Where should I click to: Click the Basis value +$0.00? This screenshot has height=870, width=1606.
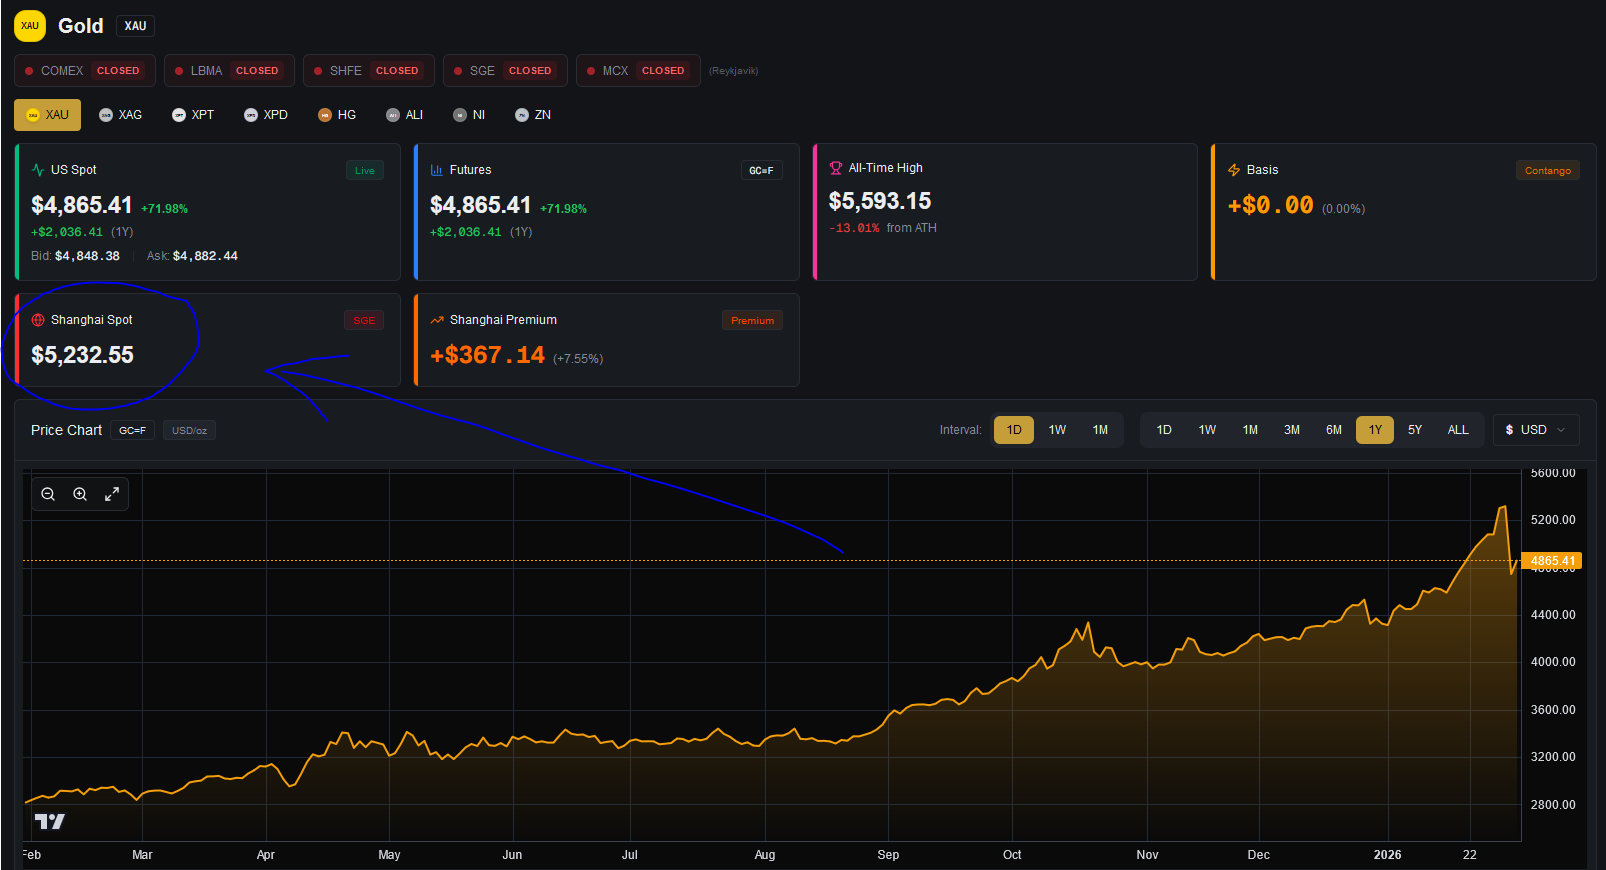click(x=1271, y=205)
